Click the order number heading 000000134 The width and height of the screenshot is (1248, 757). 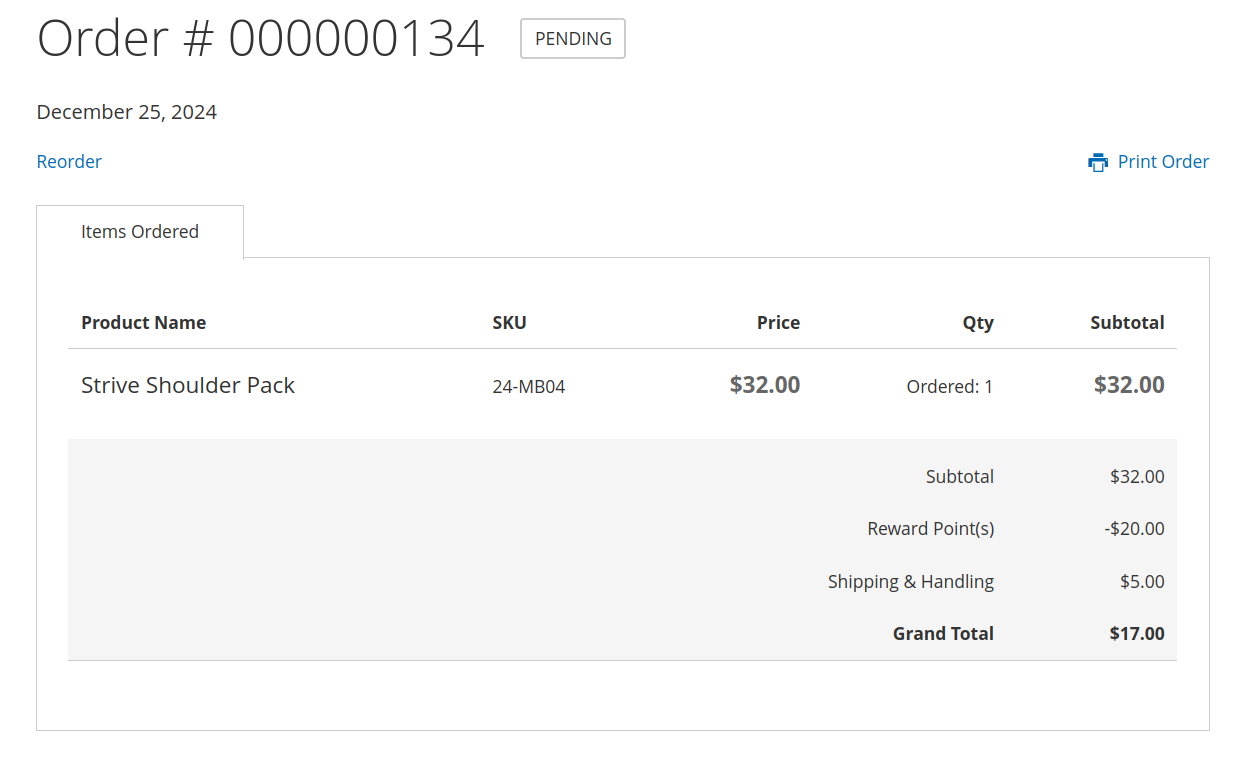[260, 38]
